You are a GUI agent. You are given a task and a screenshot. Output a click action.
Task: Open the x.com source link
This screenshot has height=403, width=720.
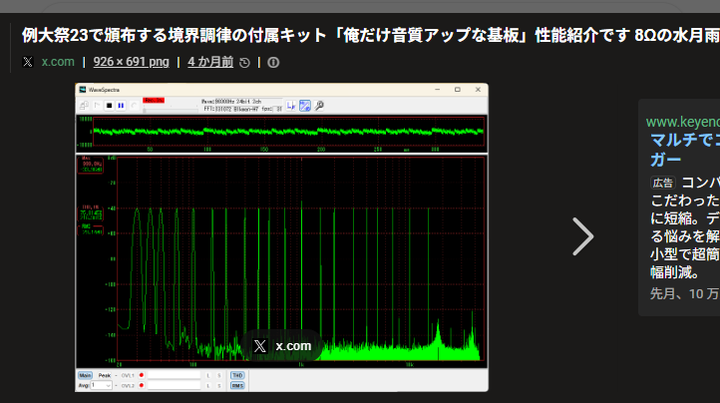[x=58, y=62]
